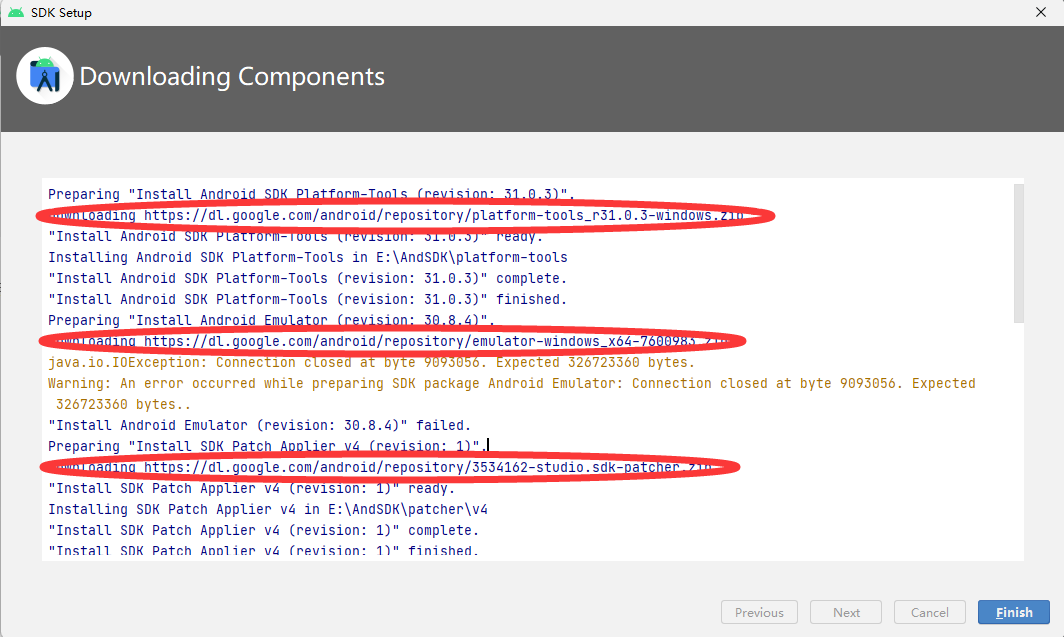Click the Downloading Components header text
Screen dimensions: 1064x637
232,76
